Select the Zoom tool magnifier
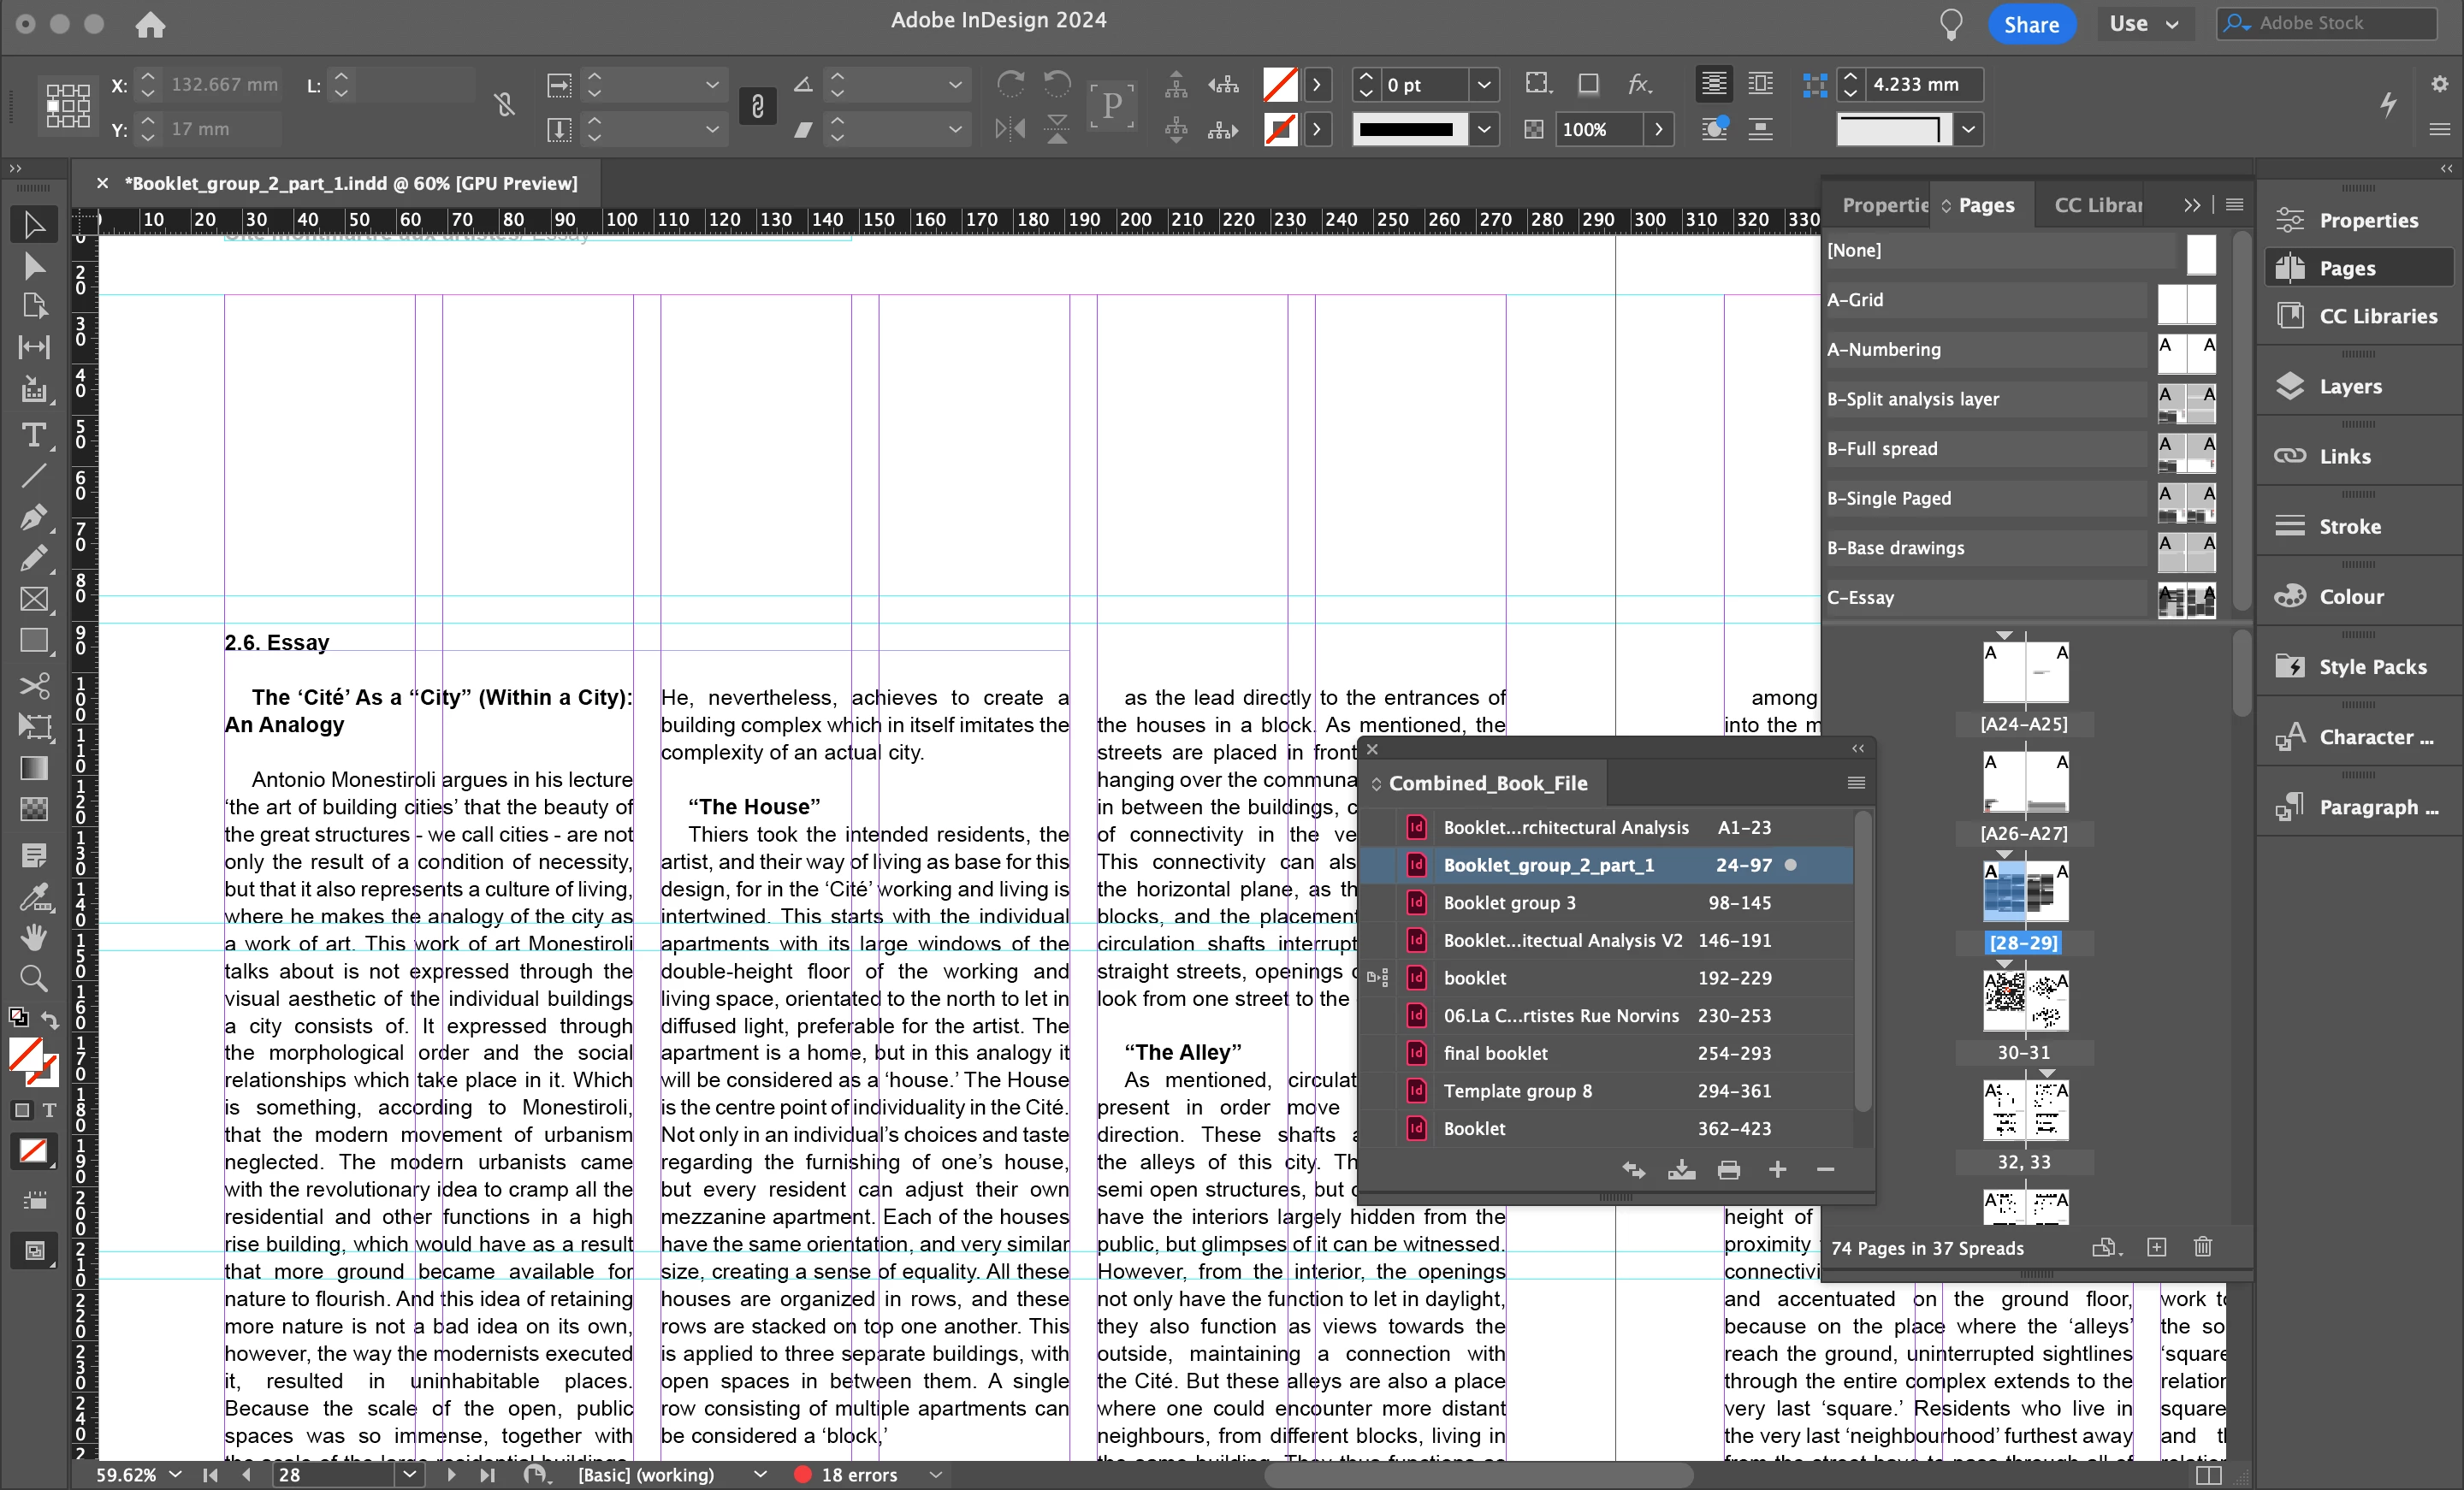The image size is (2464, 1490). (33, 978)
